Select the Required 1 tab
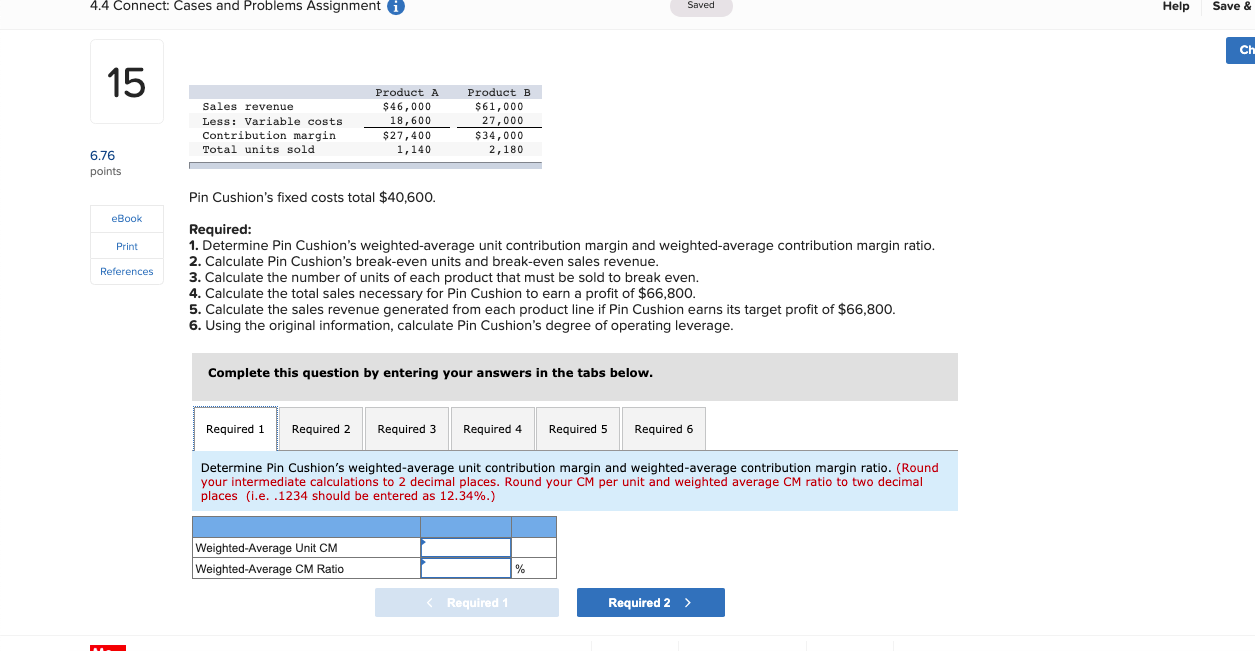 pos(235,429)
